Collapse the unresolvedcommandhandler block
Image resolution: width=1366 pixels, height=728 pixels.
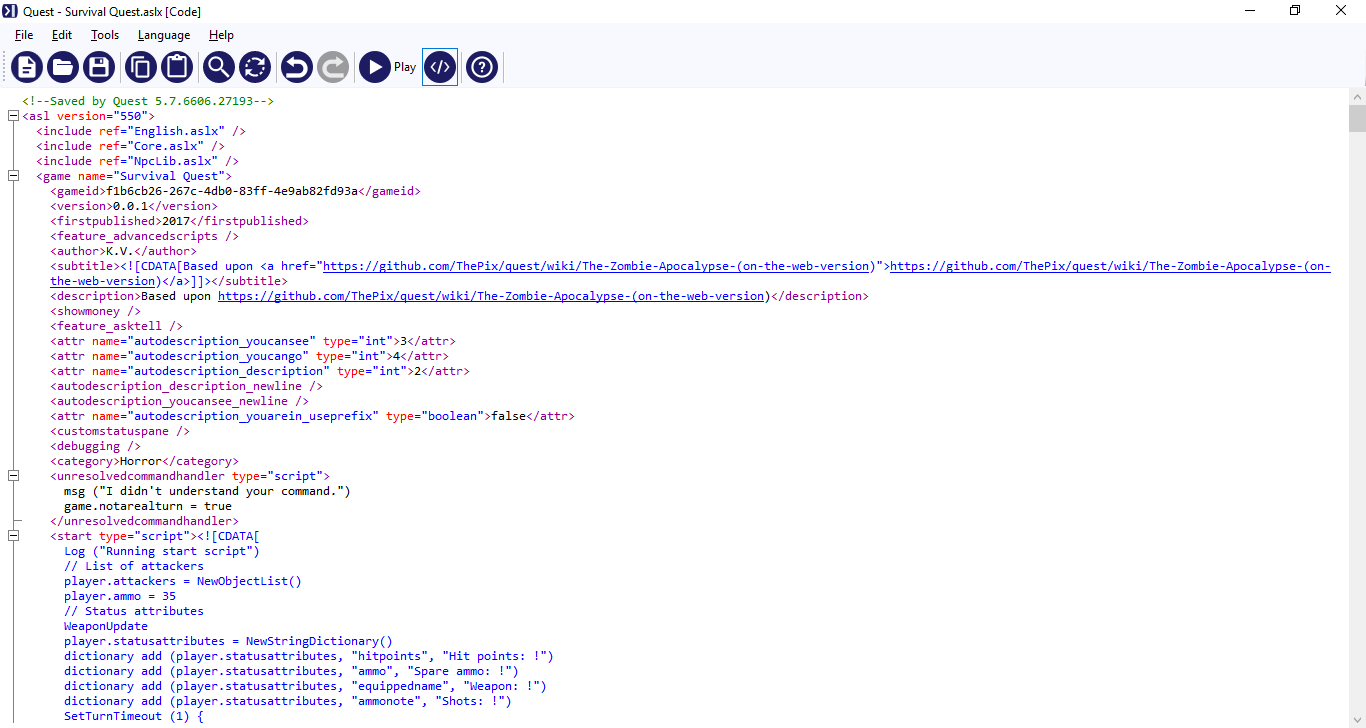13,475
